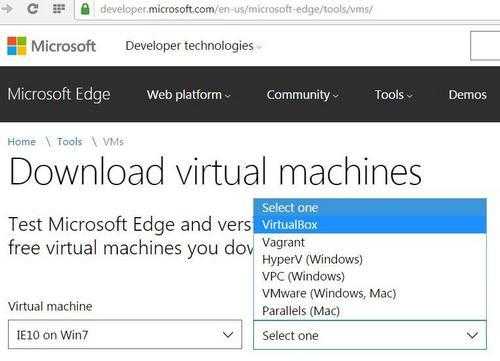Click the Microsoft Edge site title
The height and width of the screenshot is (361, 500).
coord(59,95)
